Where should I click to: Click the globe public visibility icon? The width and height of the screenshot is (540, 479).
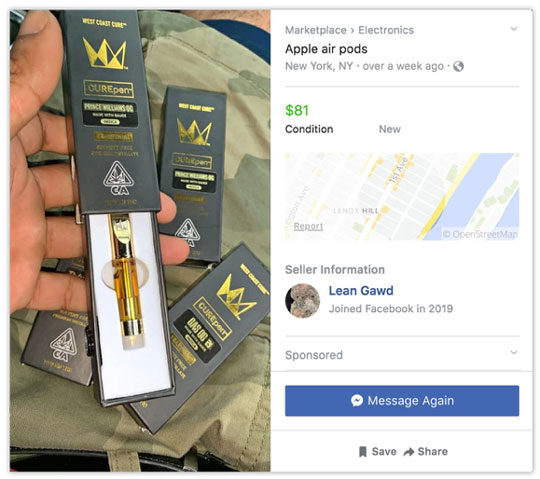click(458, 66)
